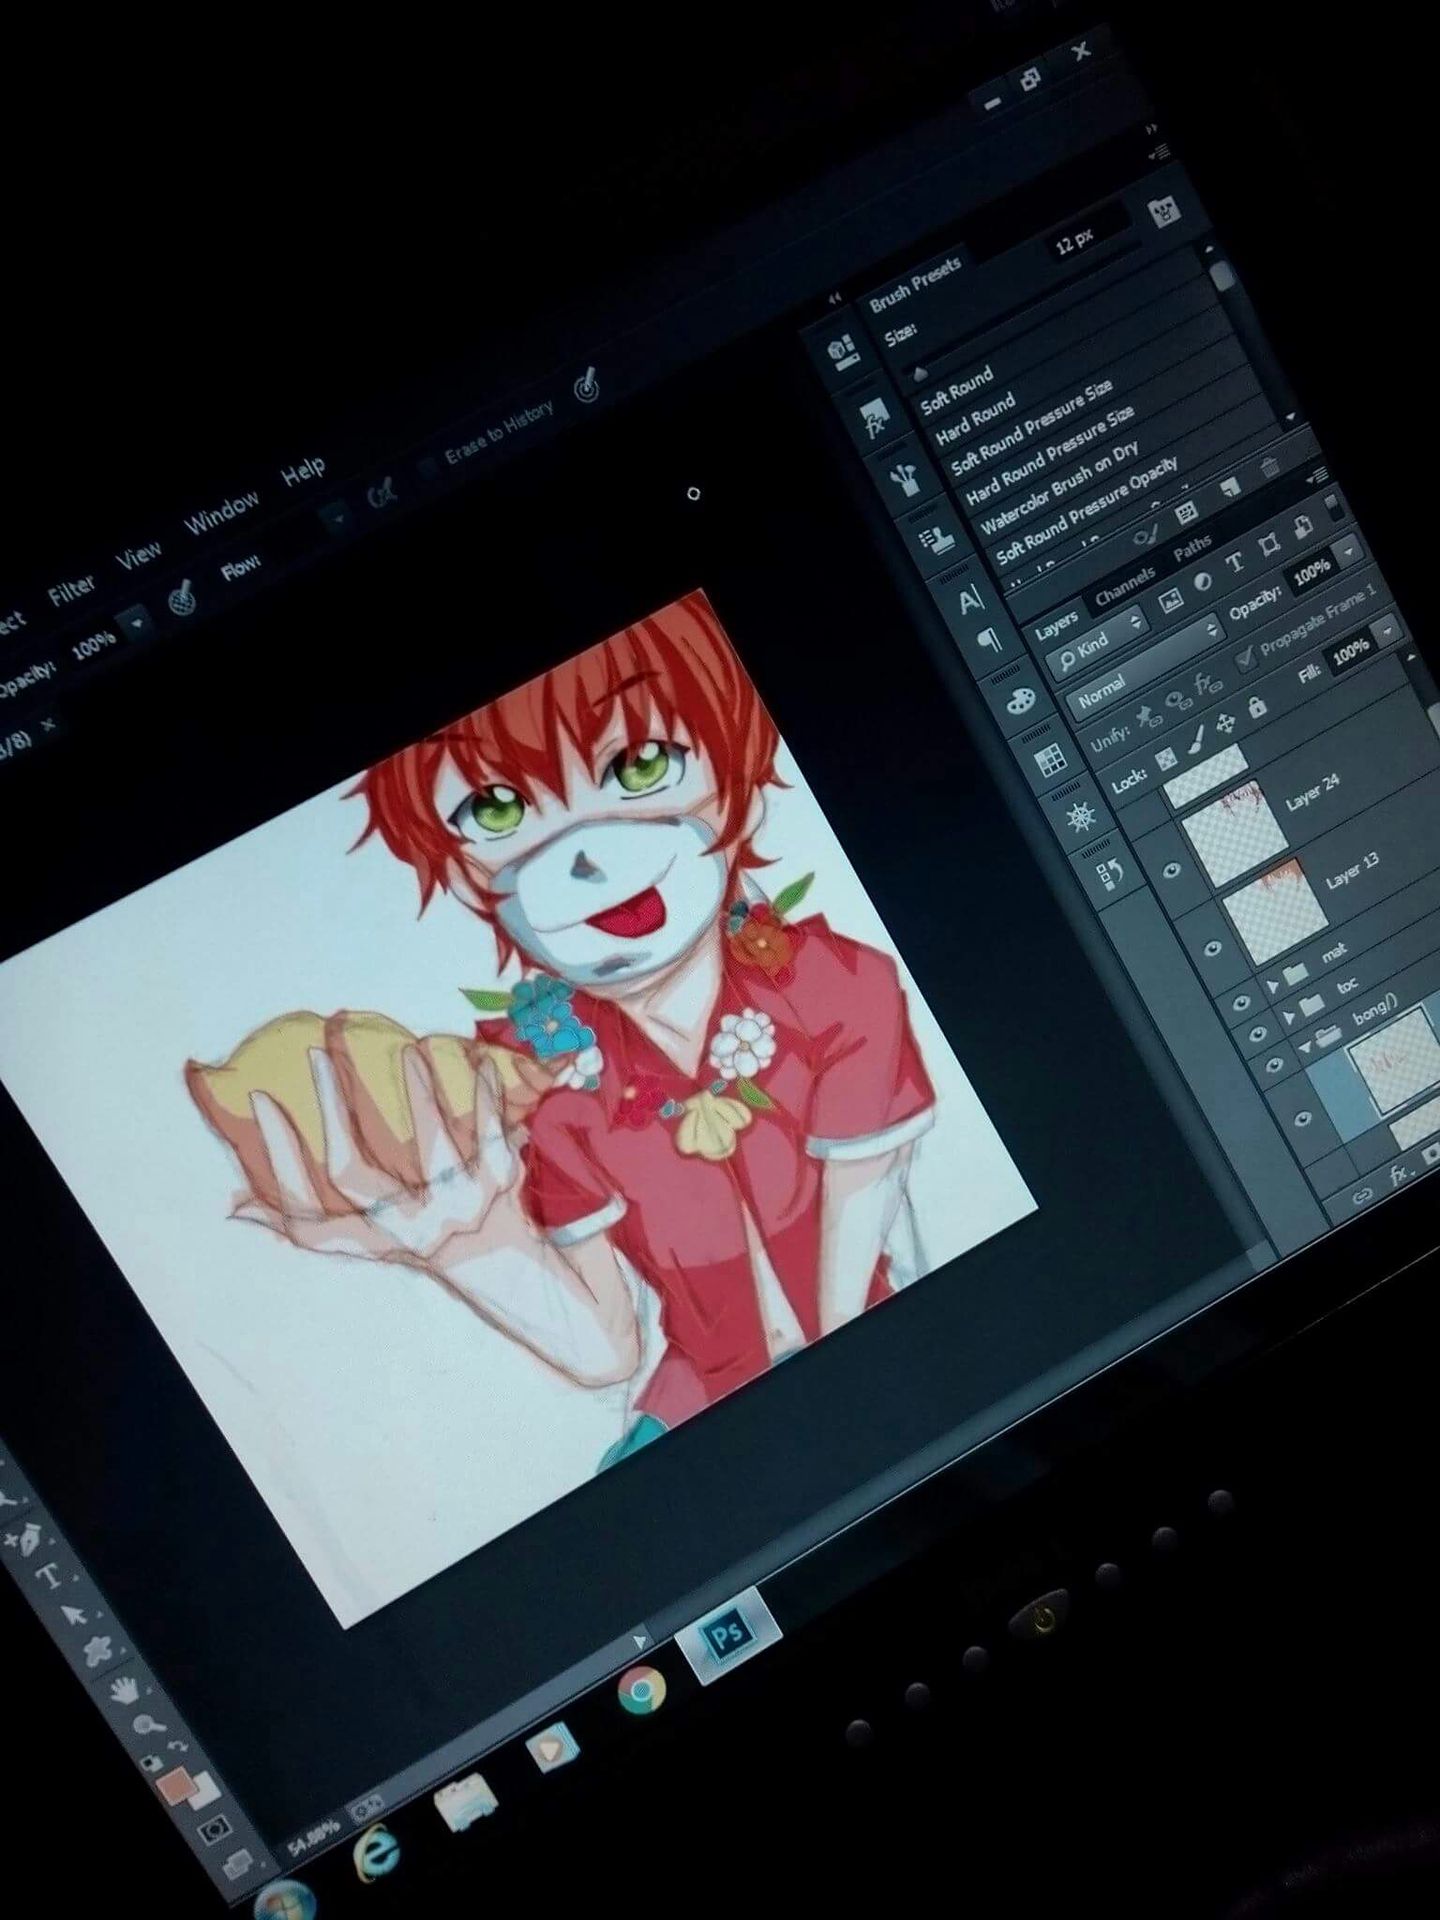Hide the bong group eye icon
This screenshot has width=1440, height=1920.
pyautogui.click(x=1274, y=1065)
